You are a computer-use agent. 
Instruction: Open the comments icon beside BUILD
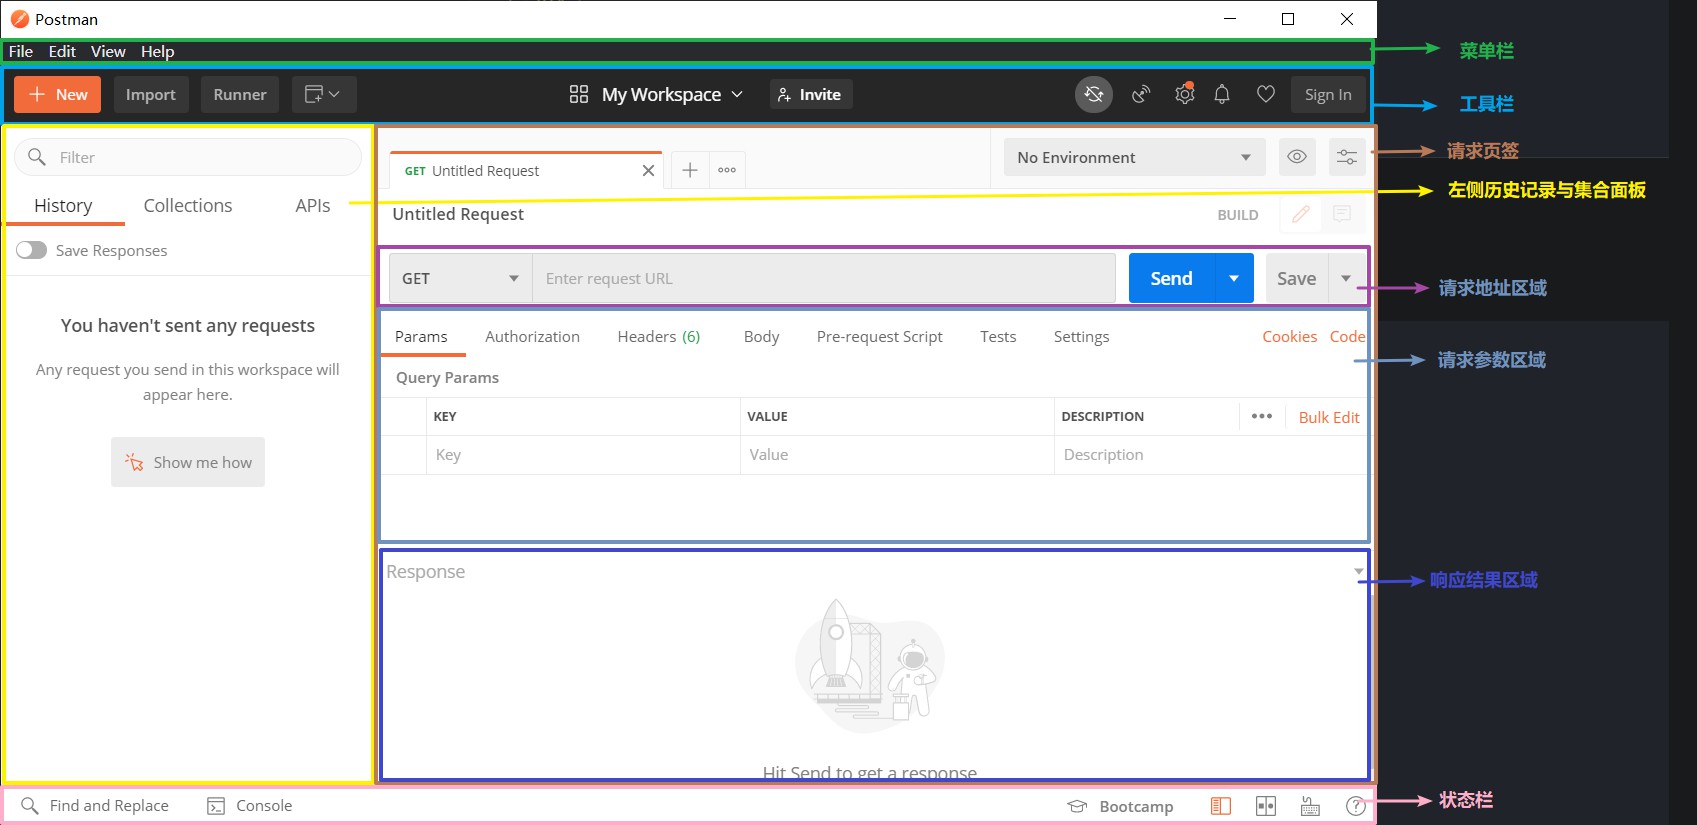[x=1342, y=214]
